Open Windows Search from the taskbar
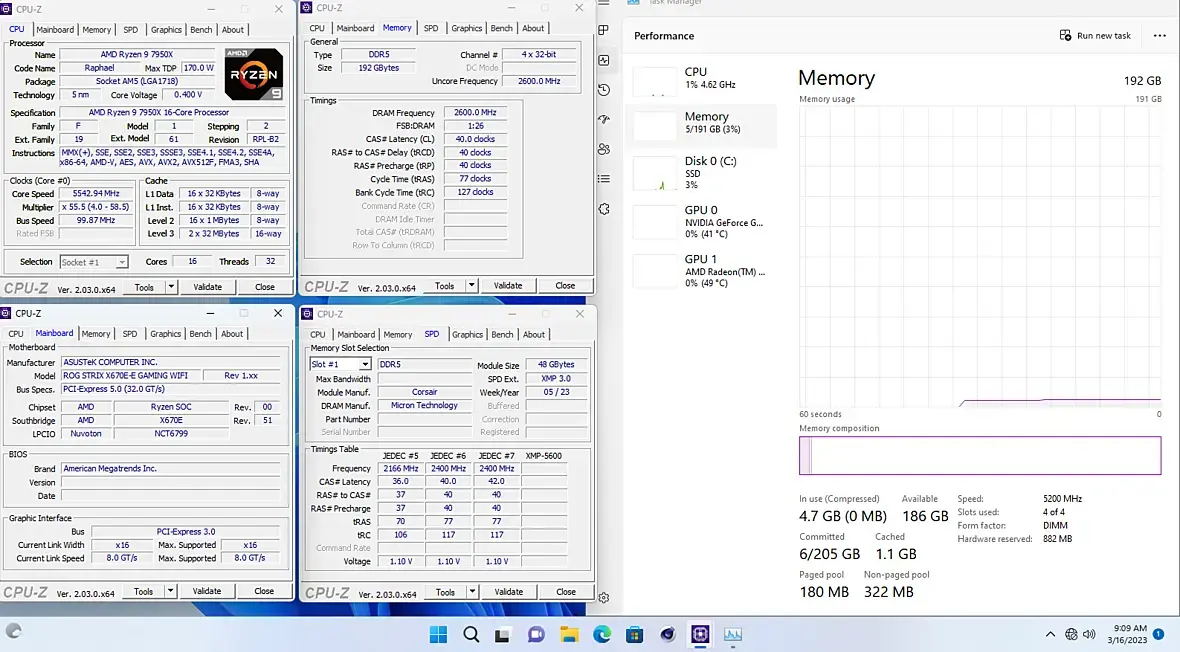Screen dimensions: 1180x652 coord(471,635)
